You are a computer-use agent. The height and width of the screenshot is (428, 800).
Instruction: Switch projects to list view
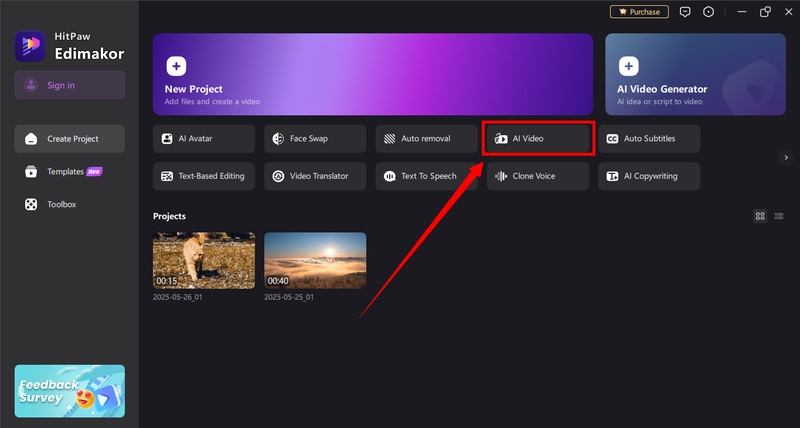779,216
